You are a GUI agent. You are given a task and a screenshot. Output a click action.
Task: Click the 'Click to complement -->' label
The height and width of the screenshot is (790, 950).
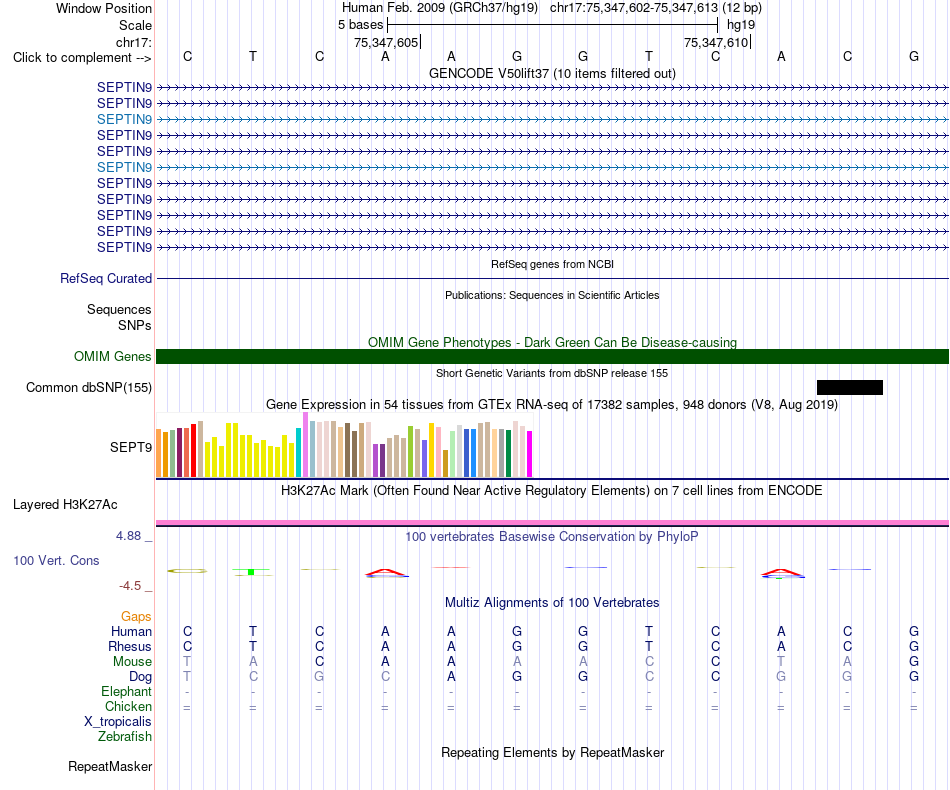[x=82, y=58]
